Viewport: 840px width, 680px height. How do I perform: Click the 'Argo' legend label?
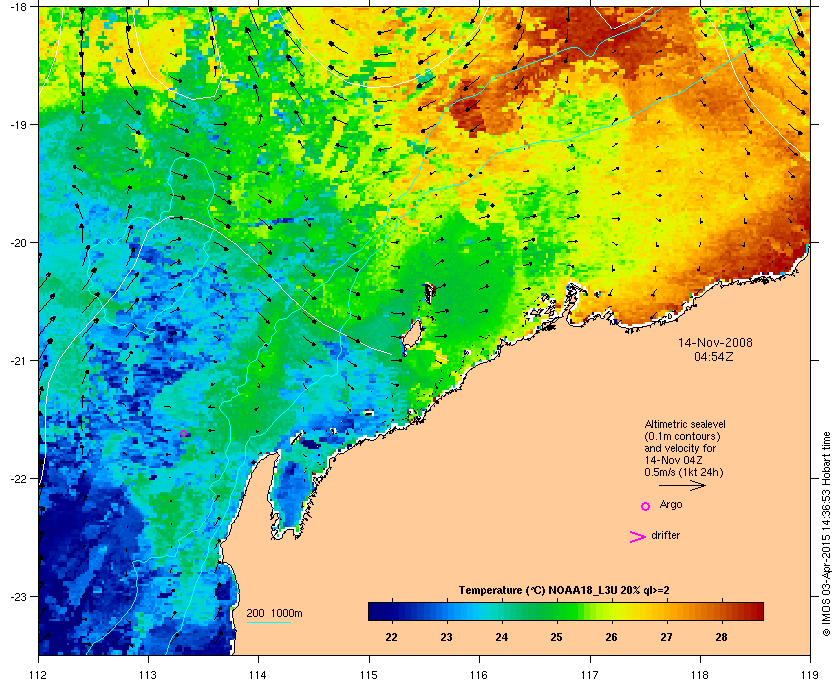(671, 505)
